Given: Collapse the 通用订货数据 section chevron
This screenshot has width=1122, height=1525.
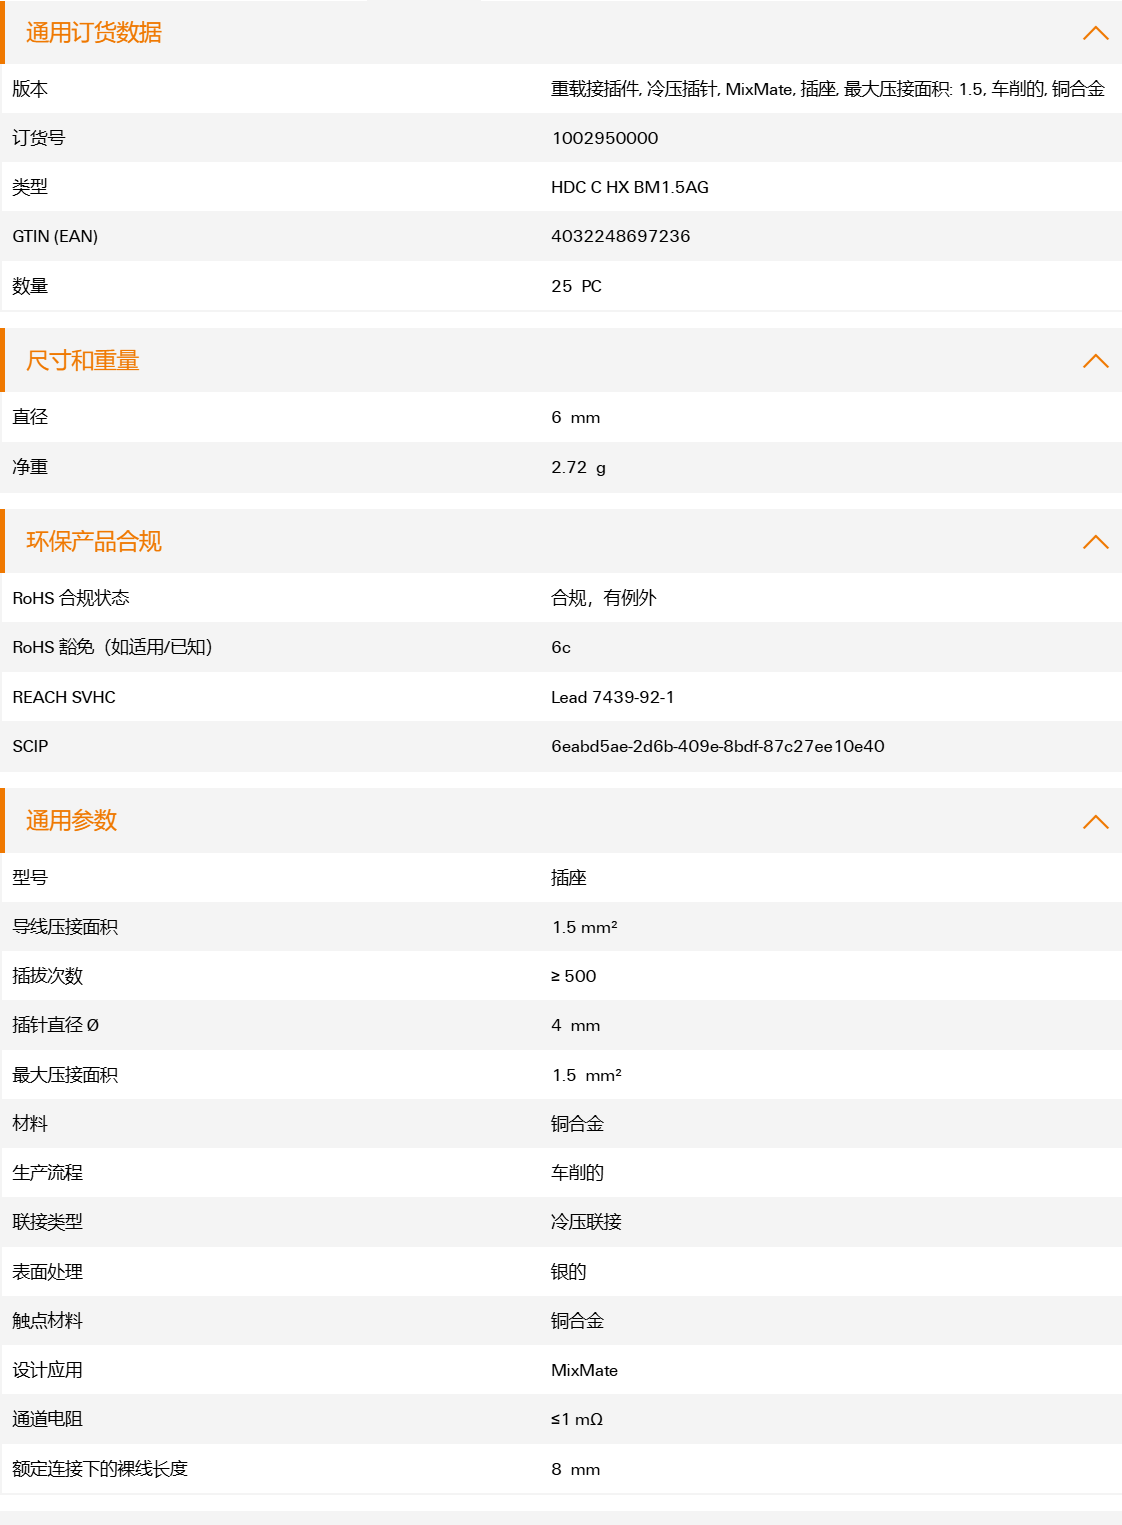Looking at the screenshot, I should pos(1095,33).
